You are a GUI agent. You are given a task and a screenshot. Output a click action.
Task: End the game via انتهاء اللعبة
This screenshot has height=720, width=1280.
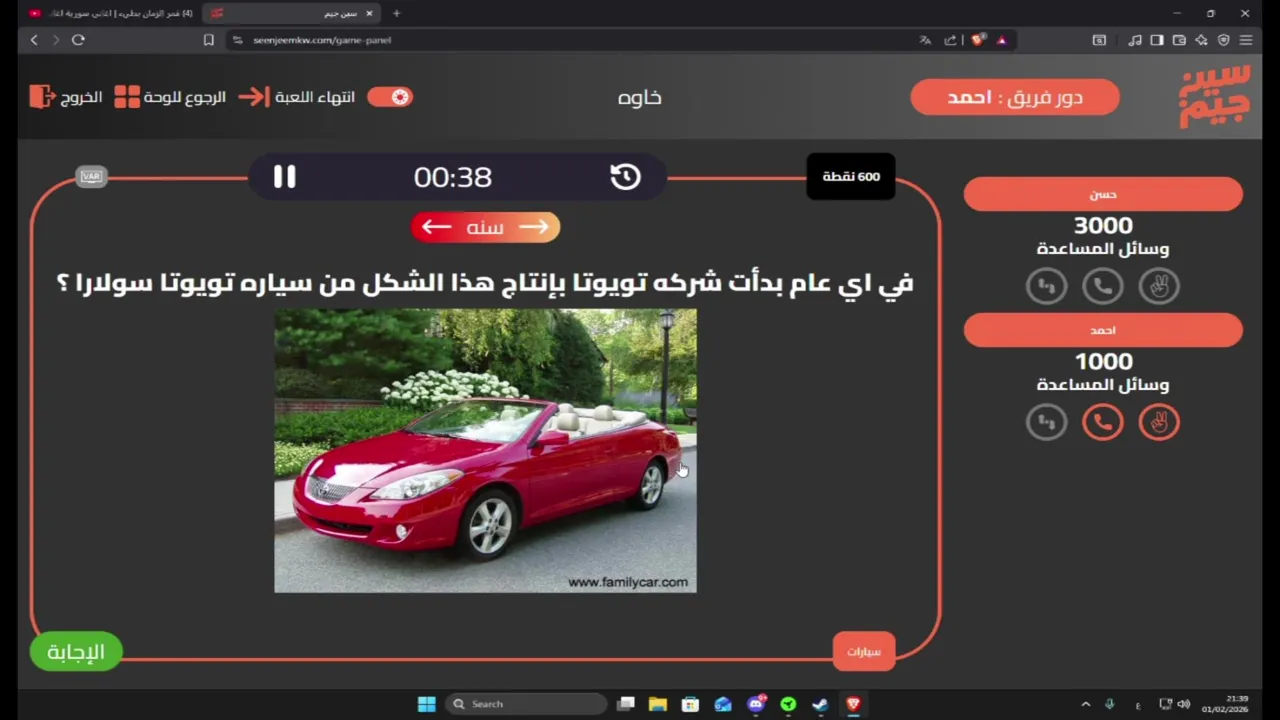[297, 97]
